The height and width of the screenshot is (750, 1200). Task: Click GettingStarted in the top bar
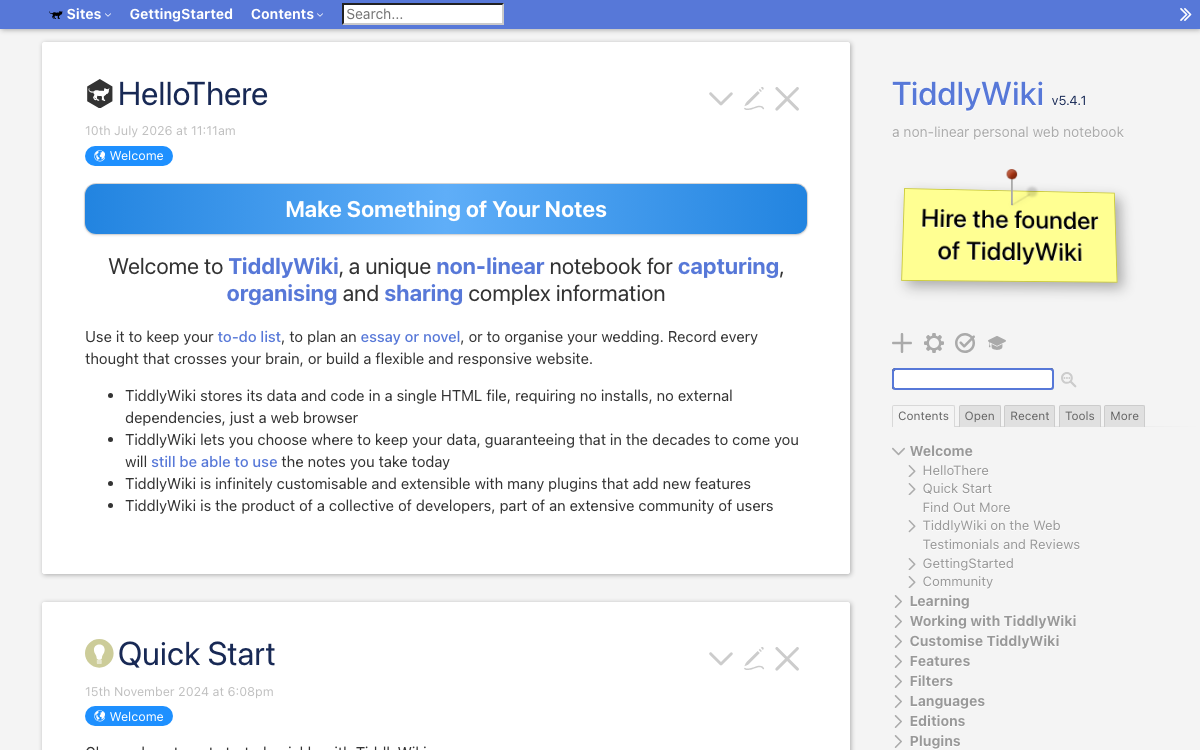(181, 14)
